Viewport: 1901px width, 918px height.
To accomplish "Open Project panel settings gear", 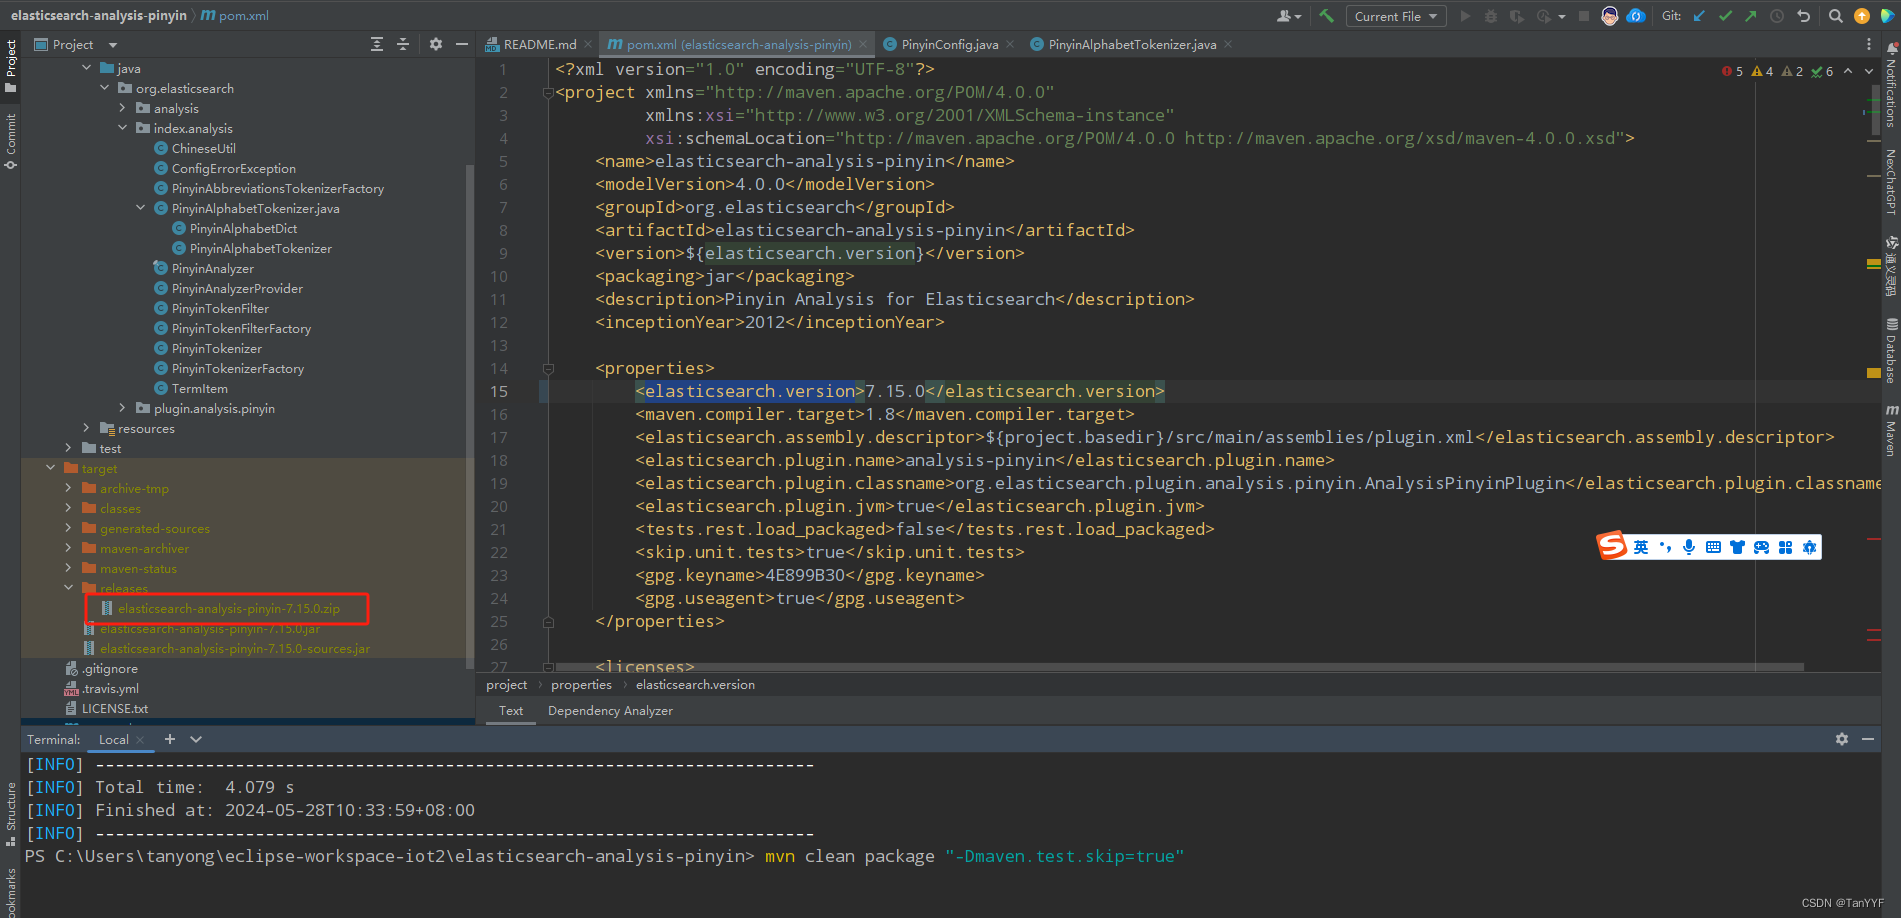I will [436, 44].
